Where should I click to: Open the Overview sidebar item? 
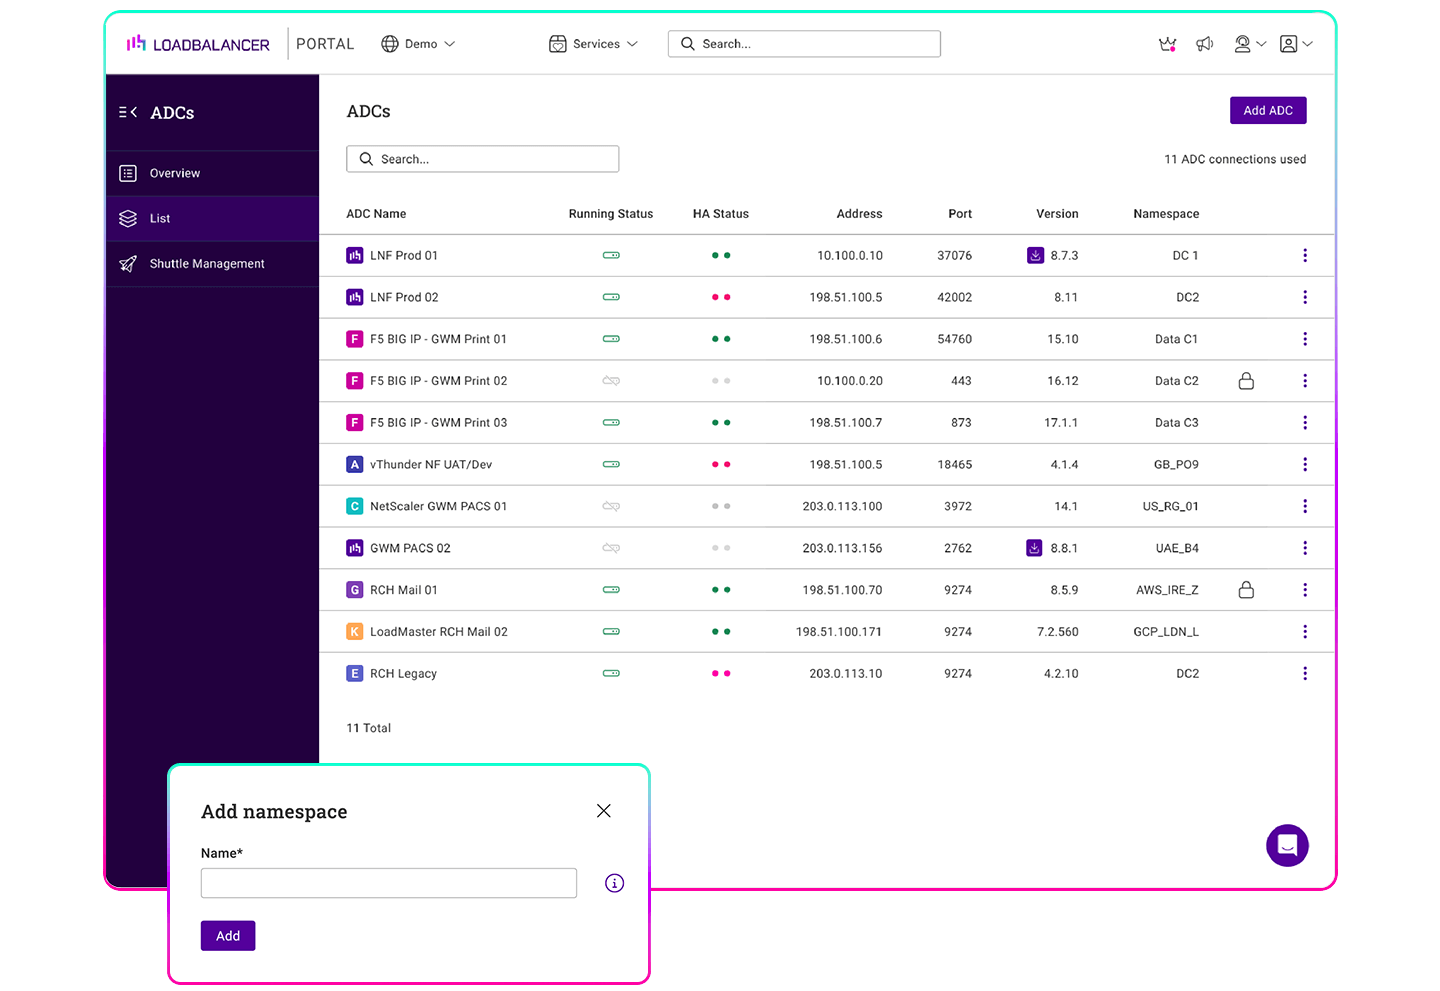tap(175, 173)
